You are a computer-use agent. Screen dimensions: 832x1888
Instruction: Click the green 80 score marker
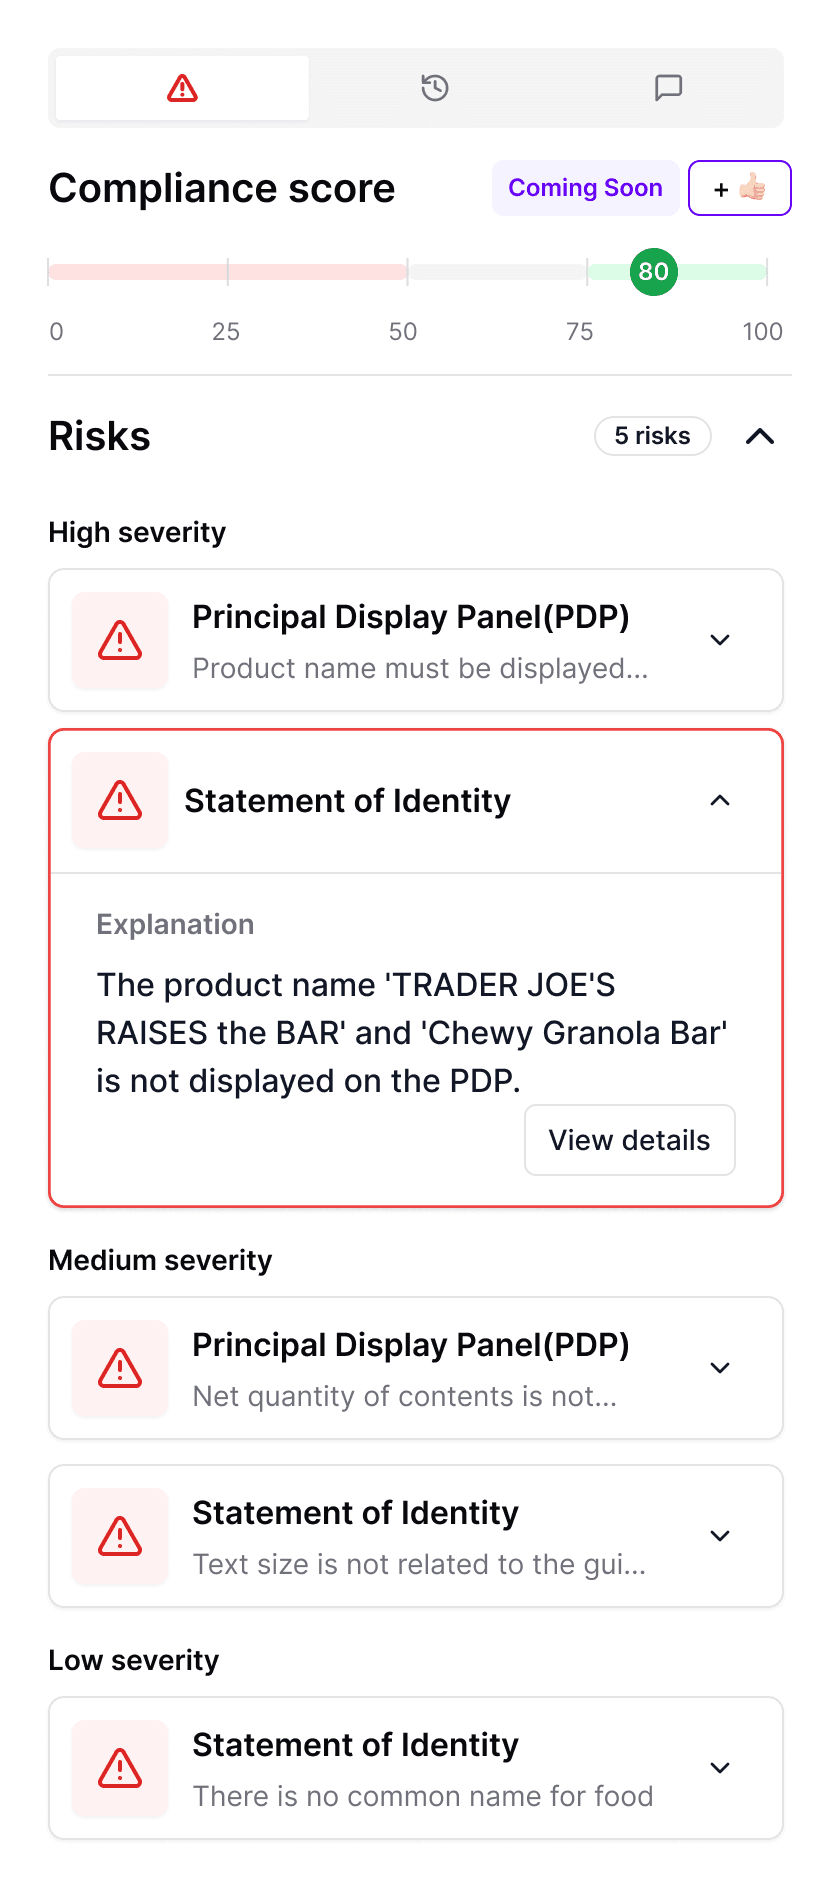tap(653, 272)
